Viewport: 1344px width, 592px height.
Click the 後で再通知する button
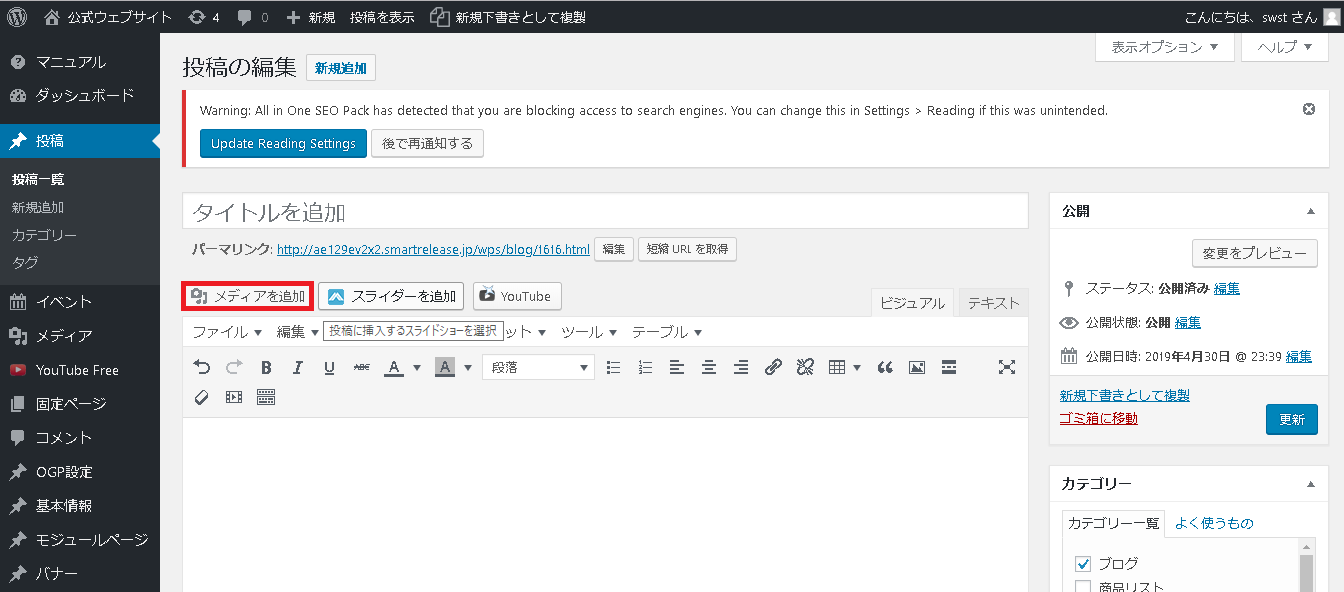click(x=427, y=143)
